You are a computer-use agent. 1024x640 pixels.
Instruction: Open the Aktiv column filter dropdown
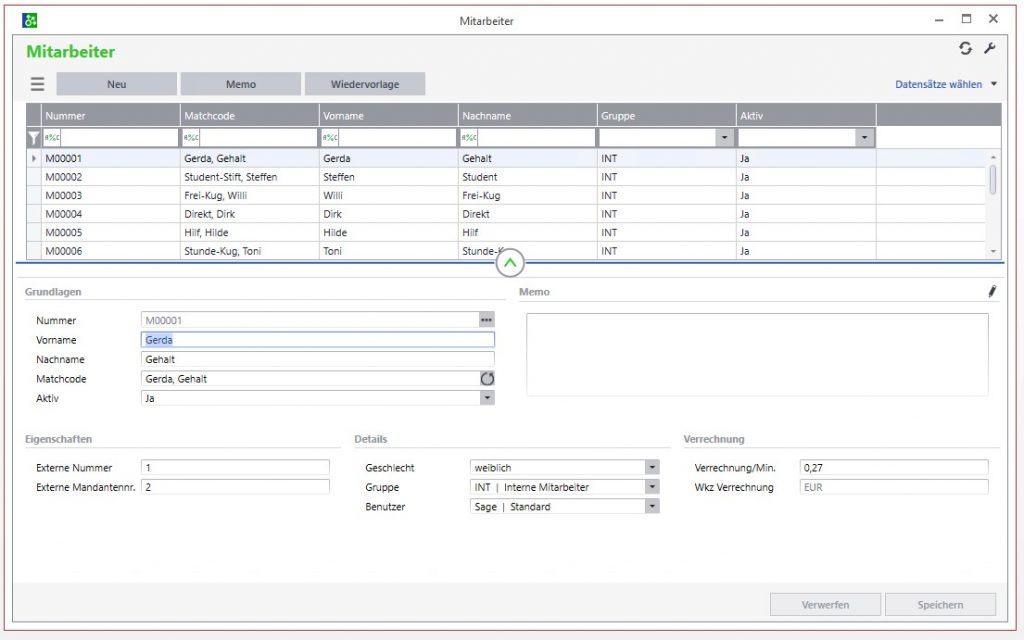pos(864,138)
